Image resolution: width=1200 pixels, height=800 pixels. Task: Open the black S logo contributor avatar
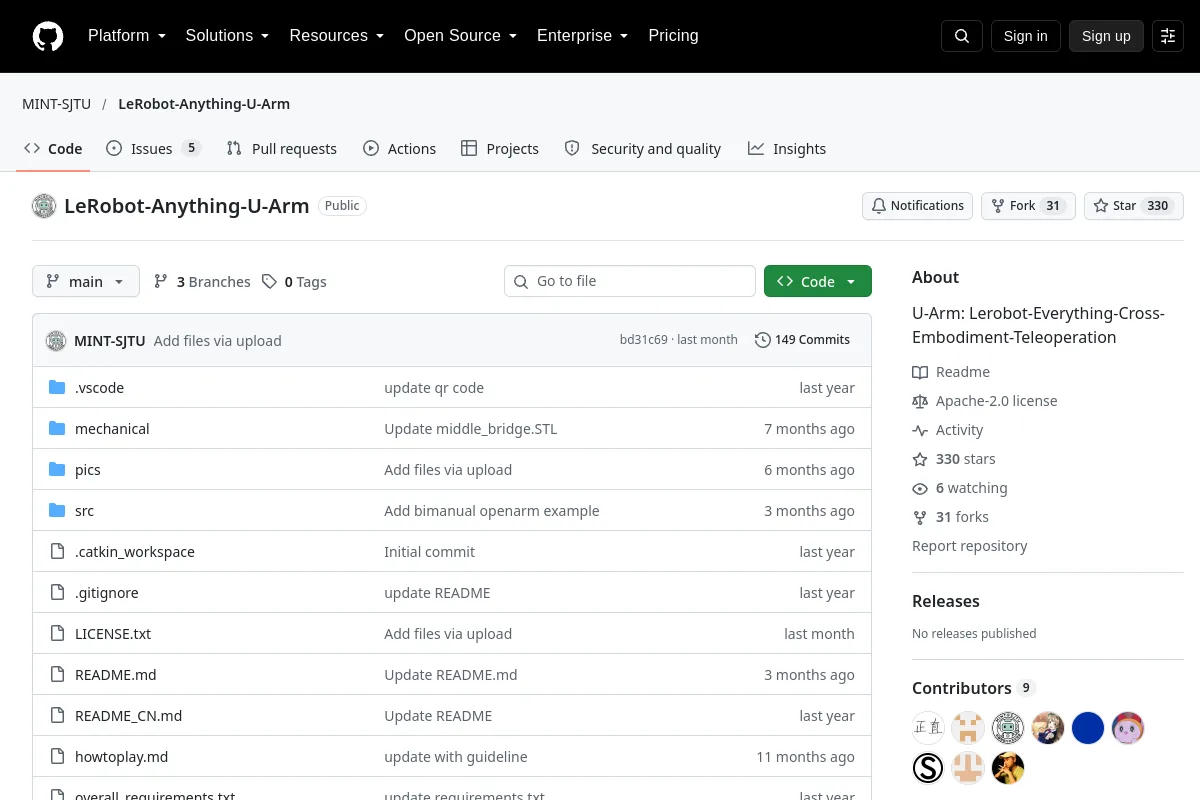[928, 768]
